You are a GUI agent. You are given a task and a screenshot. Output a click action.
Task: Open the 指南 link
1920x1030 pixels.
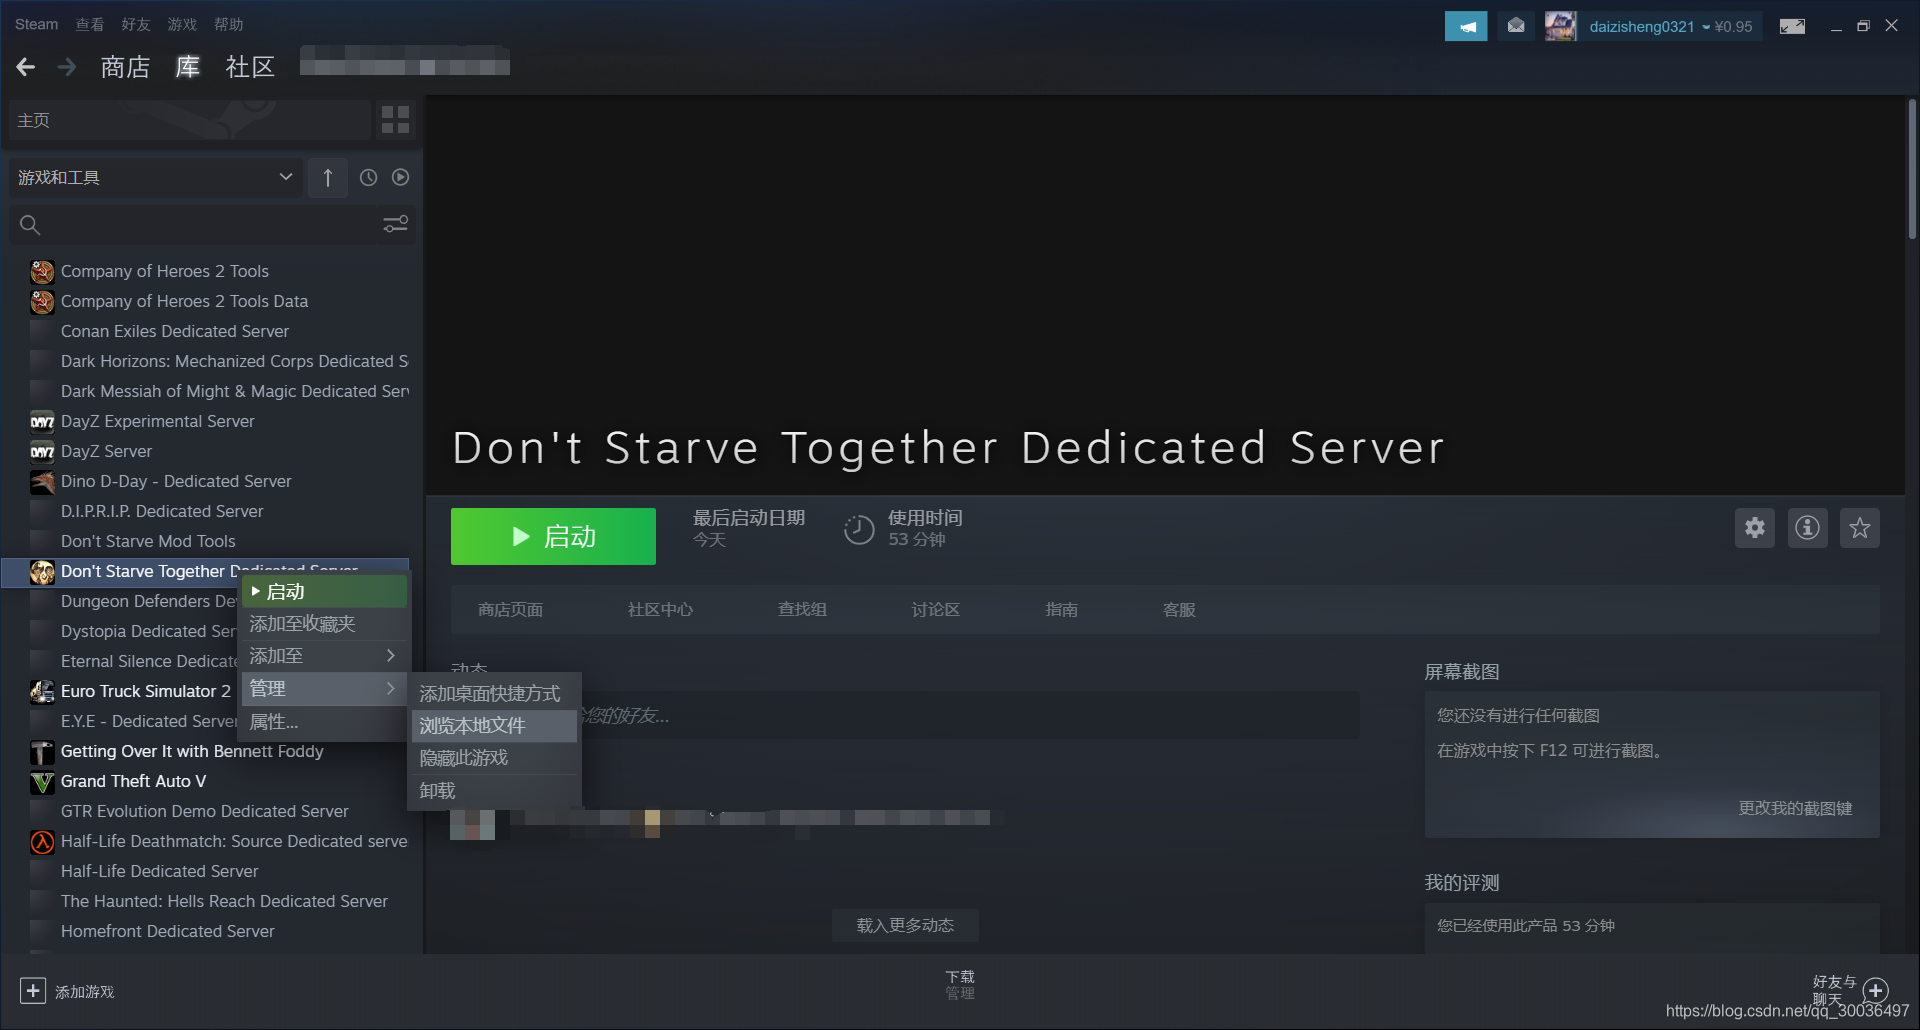pyautogui.click(x=1061, y=610)
